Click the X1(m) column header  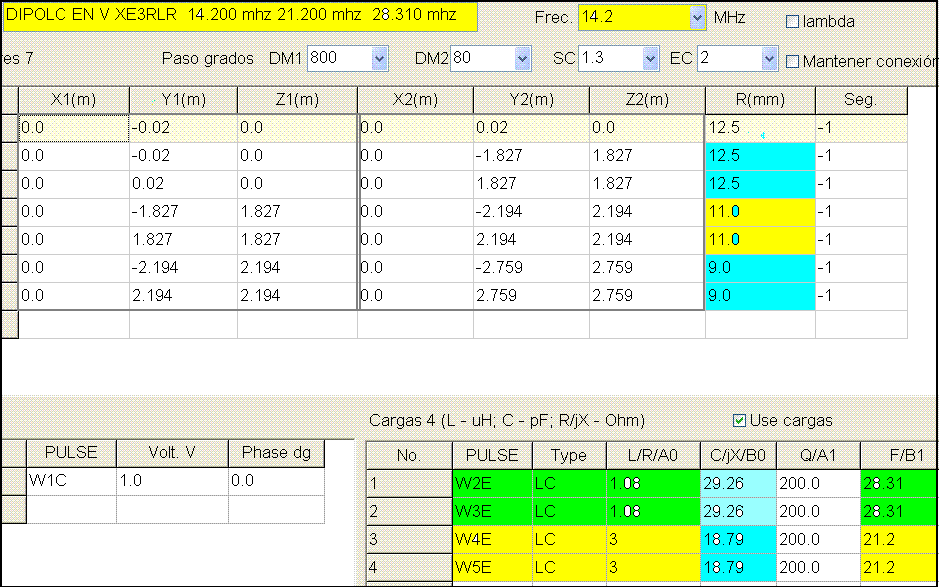74,100
